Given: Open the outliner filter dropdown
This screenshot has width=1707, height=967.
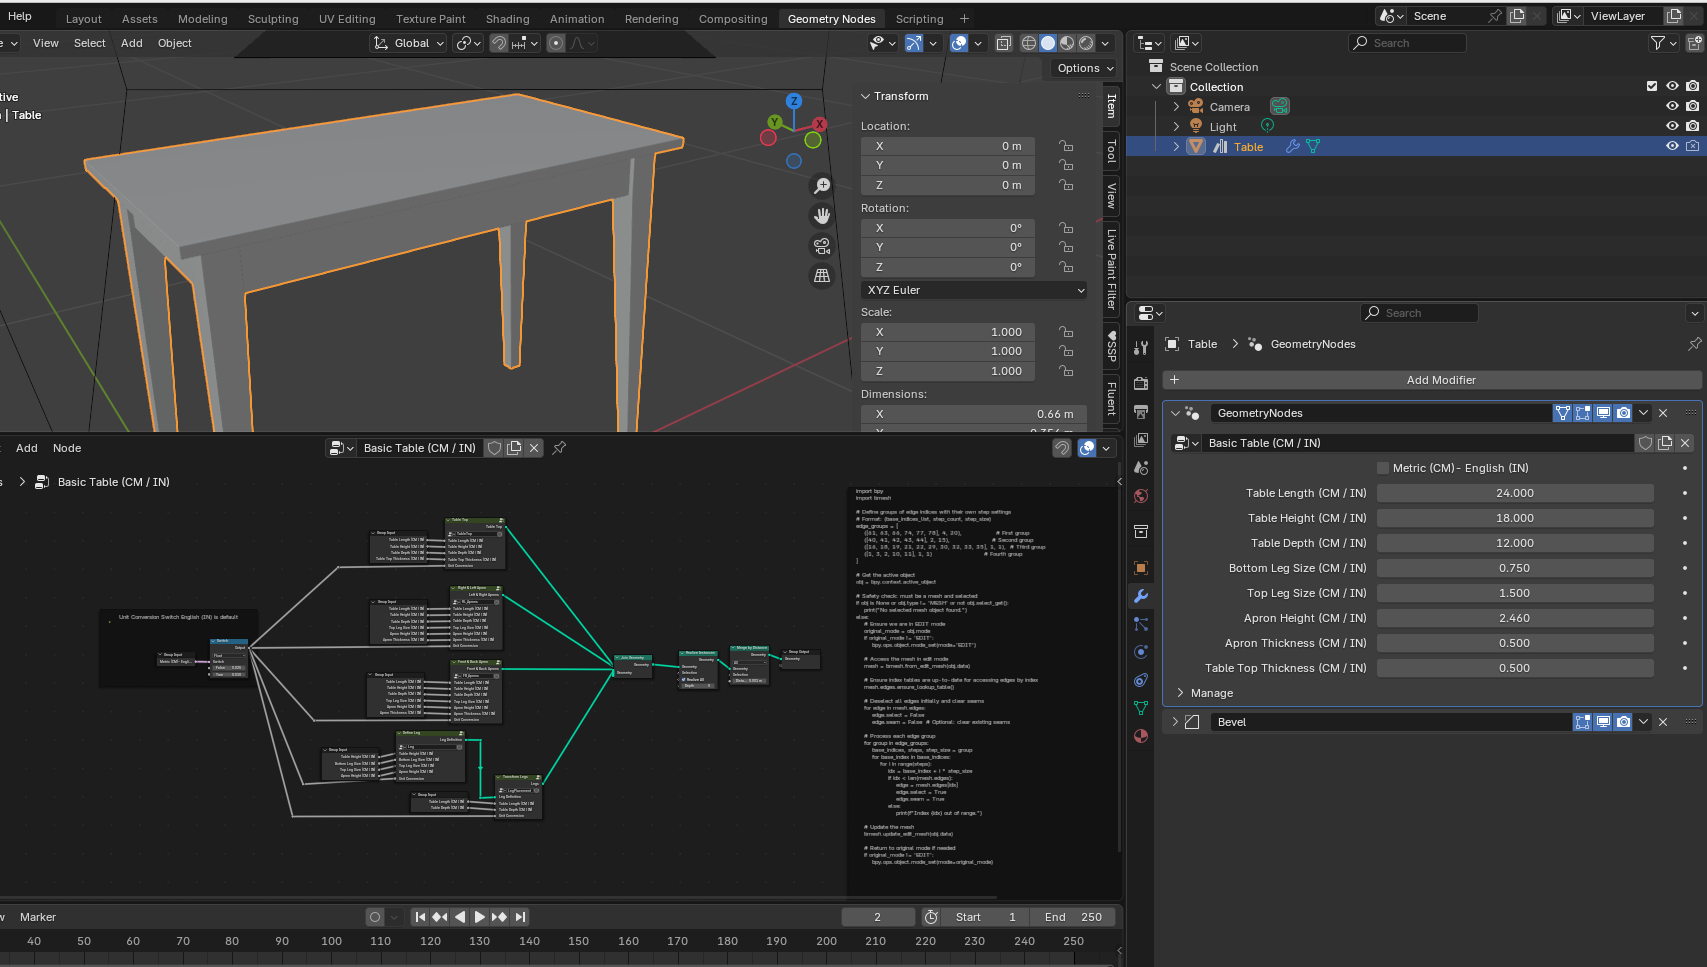Looking at the screenshot, I should click(x=1664, y=43).
